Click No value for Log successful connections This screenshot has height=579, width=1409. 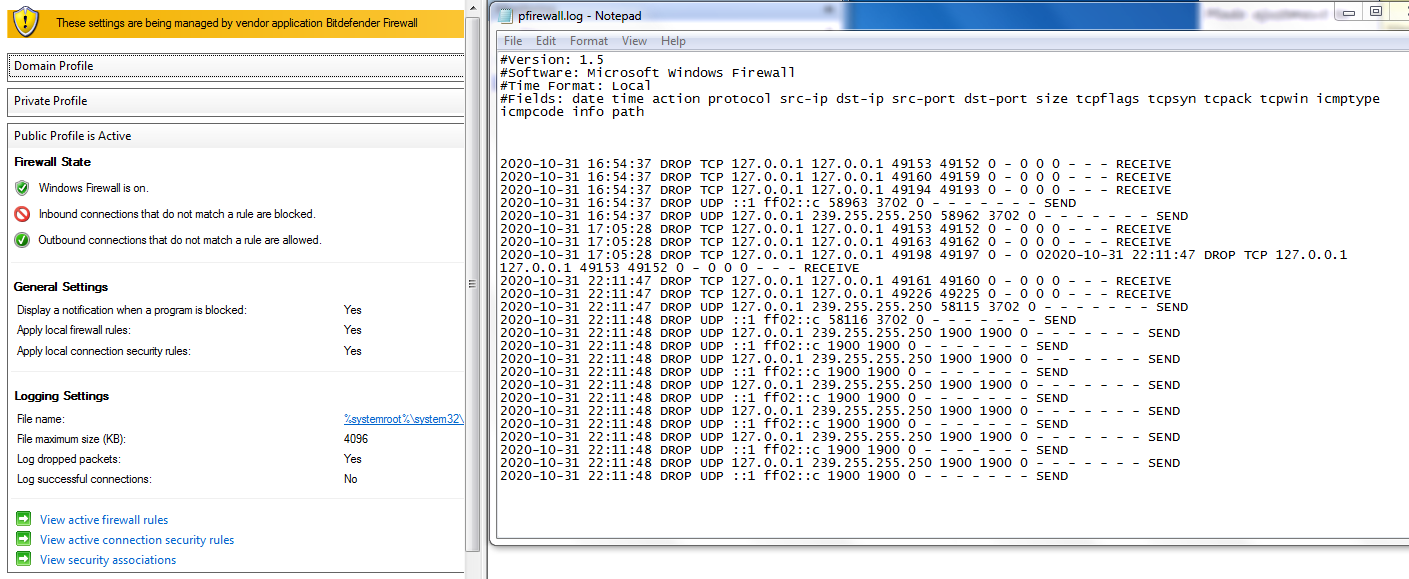pos(350,479)
